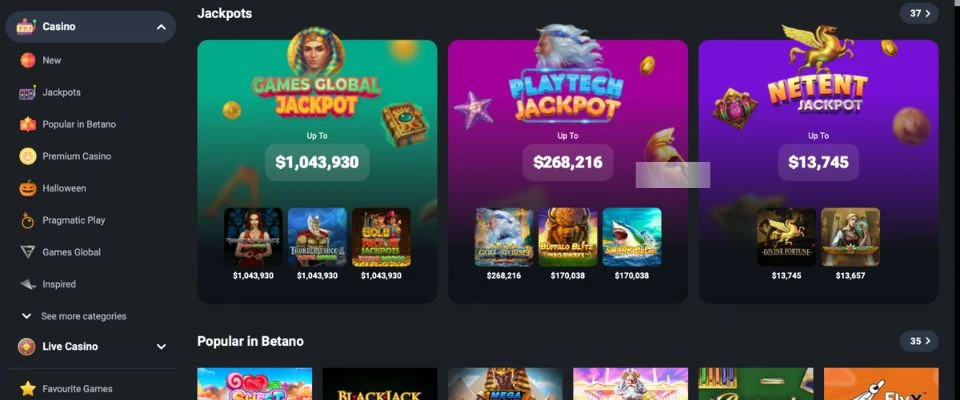The height and width of the screenshot is (400, 960).
Task: Launch Divine Fortune game thumbnail
Action: tap(786, 237)
